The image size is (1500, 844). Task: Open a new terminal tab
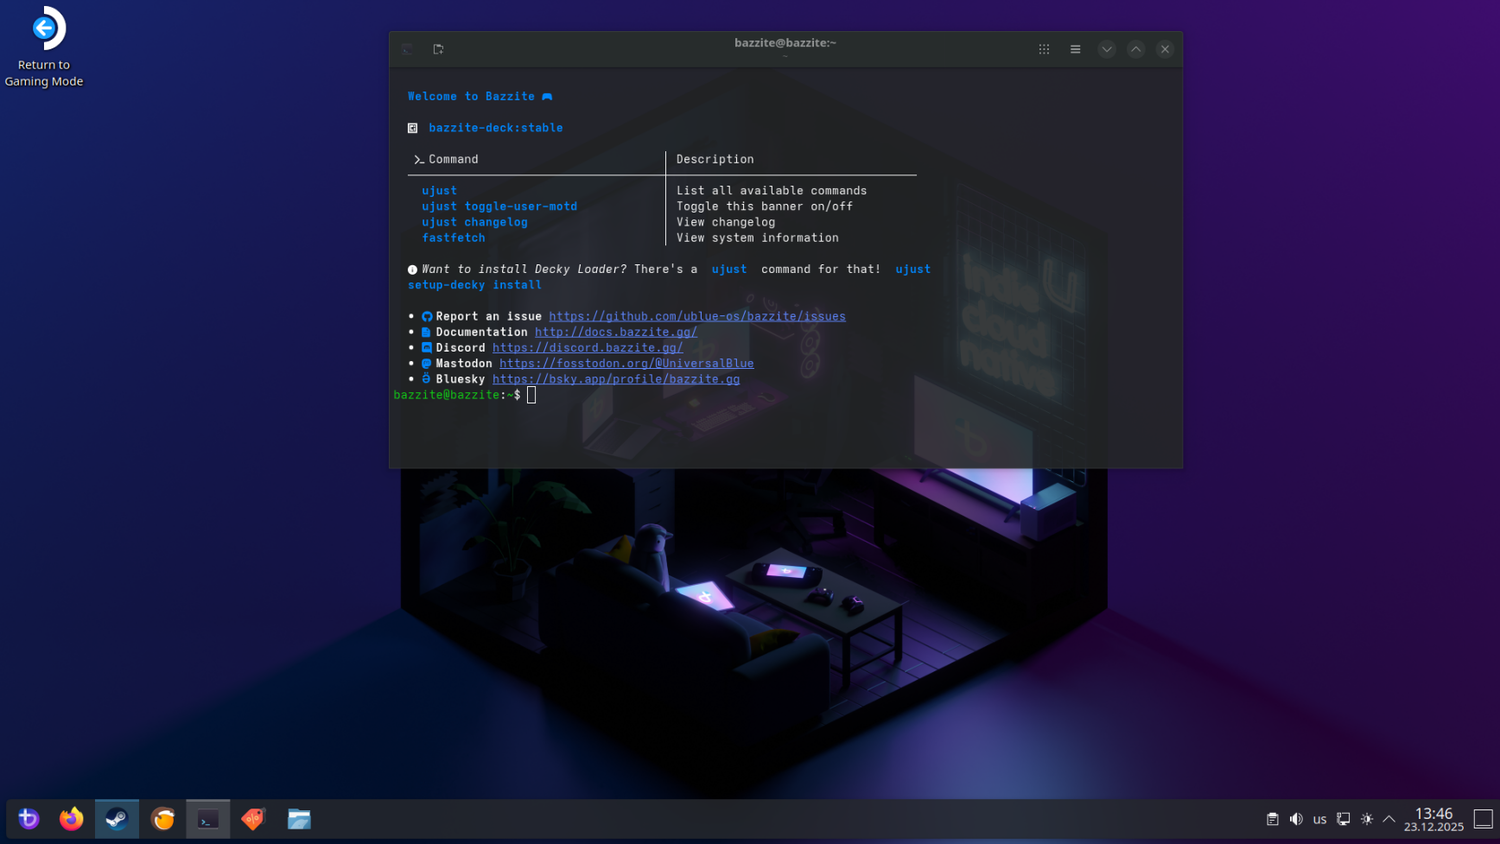(x=438, y=49)
